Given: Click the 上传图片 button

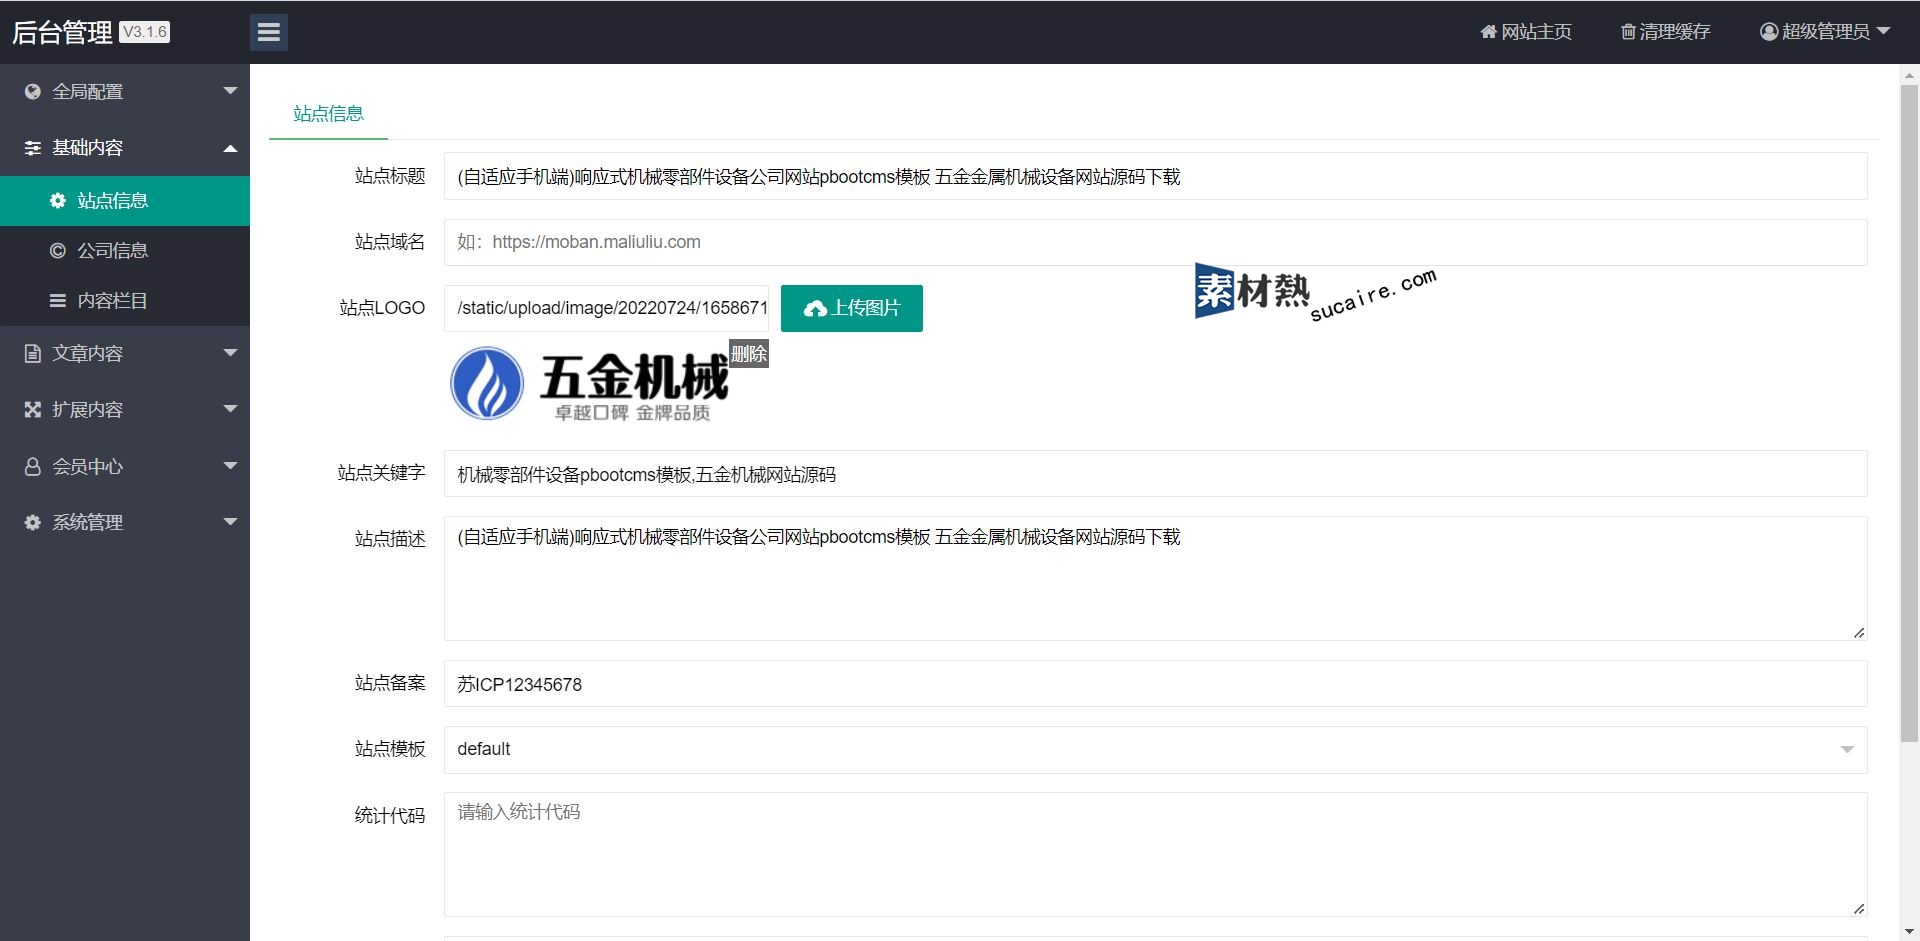Looking at the screenshot, I should pos(851,308).
